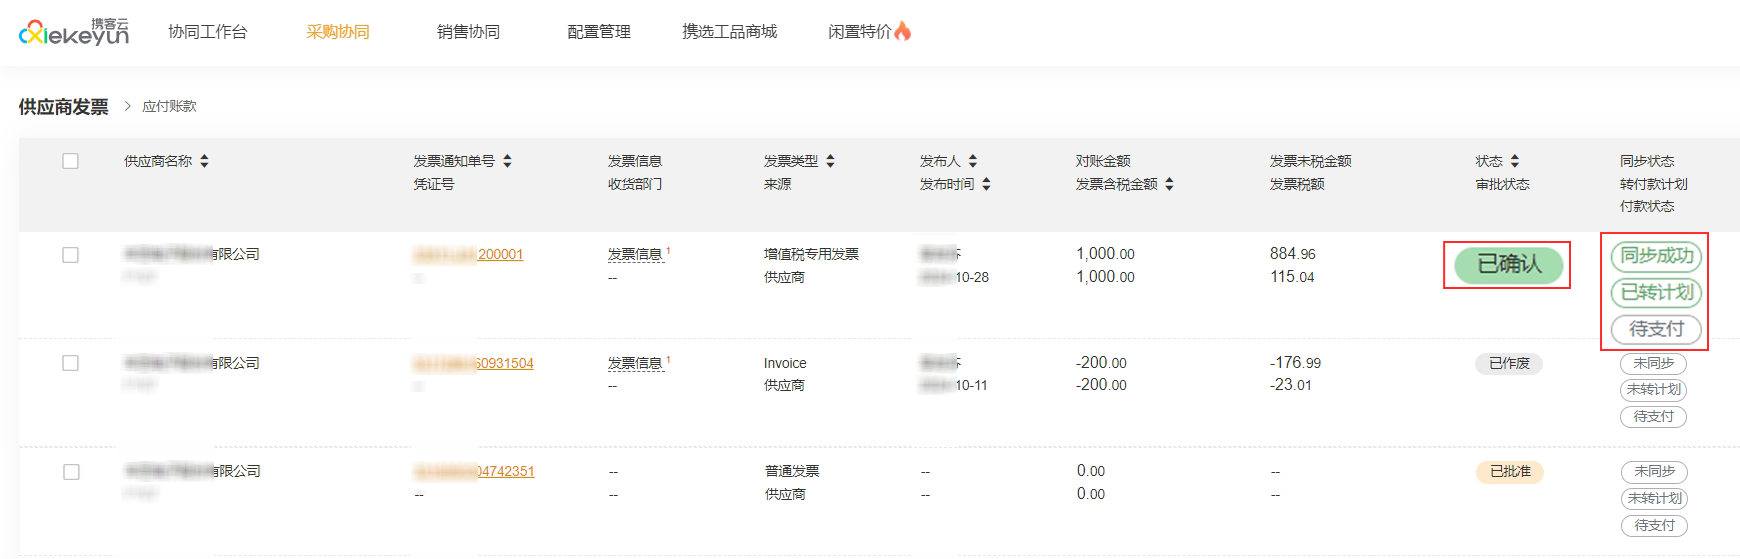The image size is (1740, 559).
Task: Click the green 已确认 status badge
Action: point(1508,264)
